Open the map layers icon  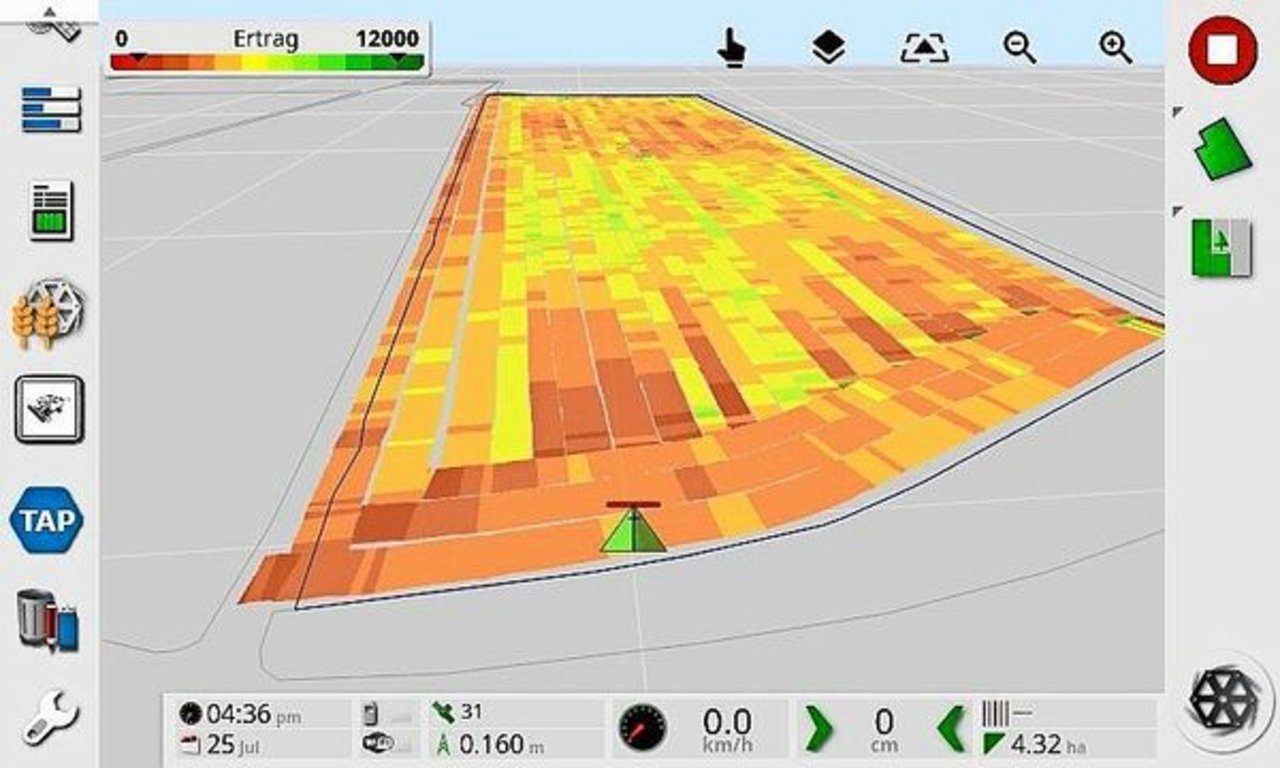pos(828,47)
